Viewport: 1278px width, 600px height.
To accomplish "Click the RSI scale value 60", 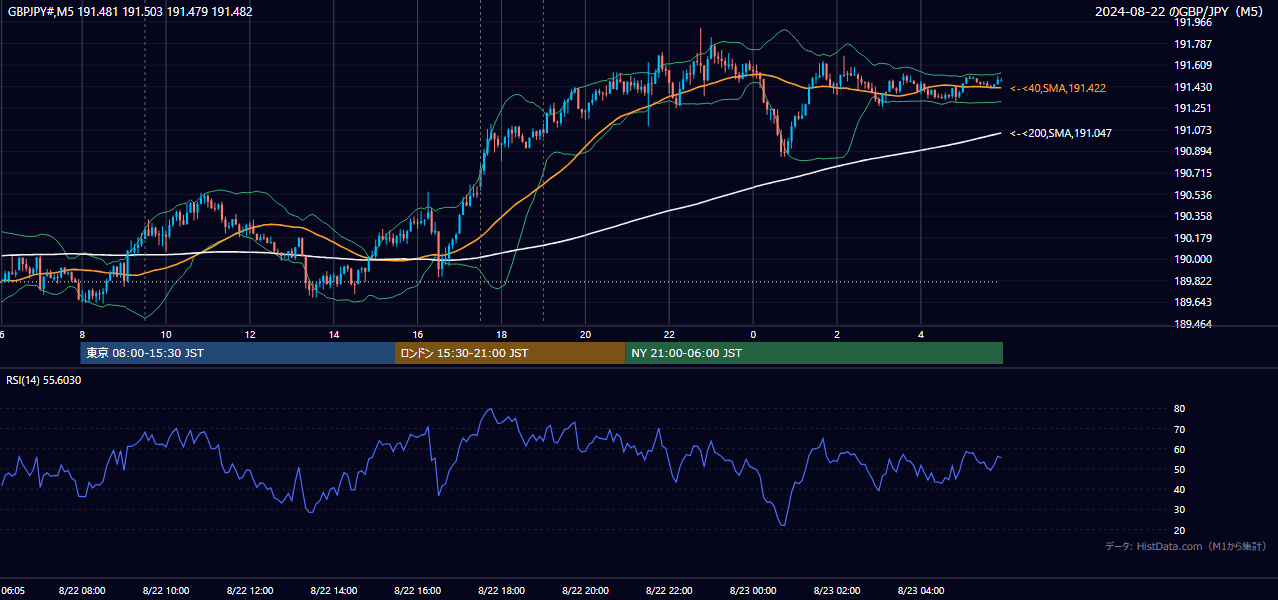I will pos(1179,449).
